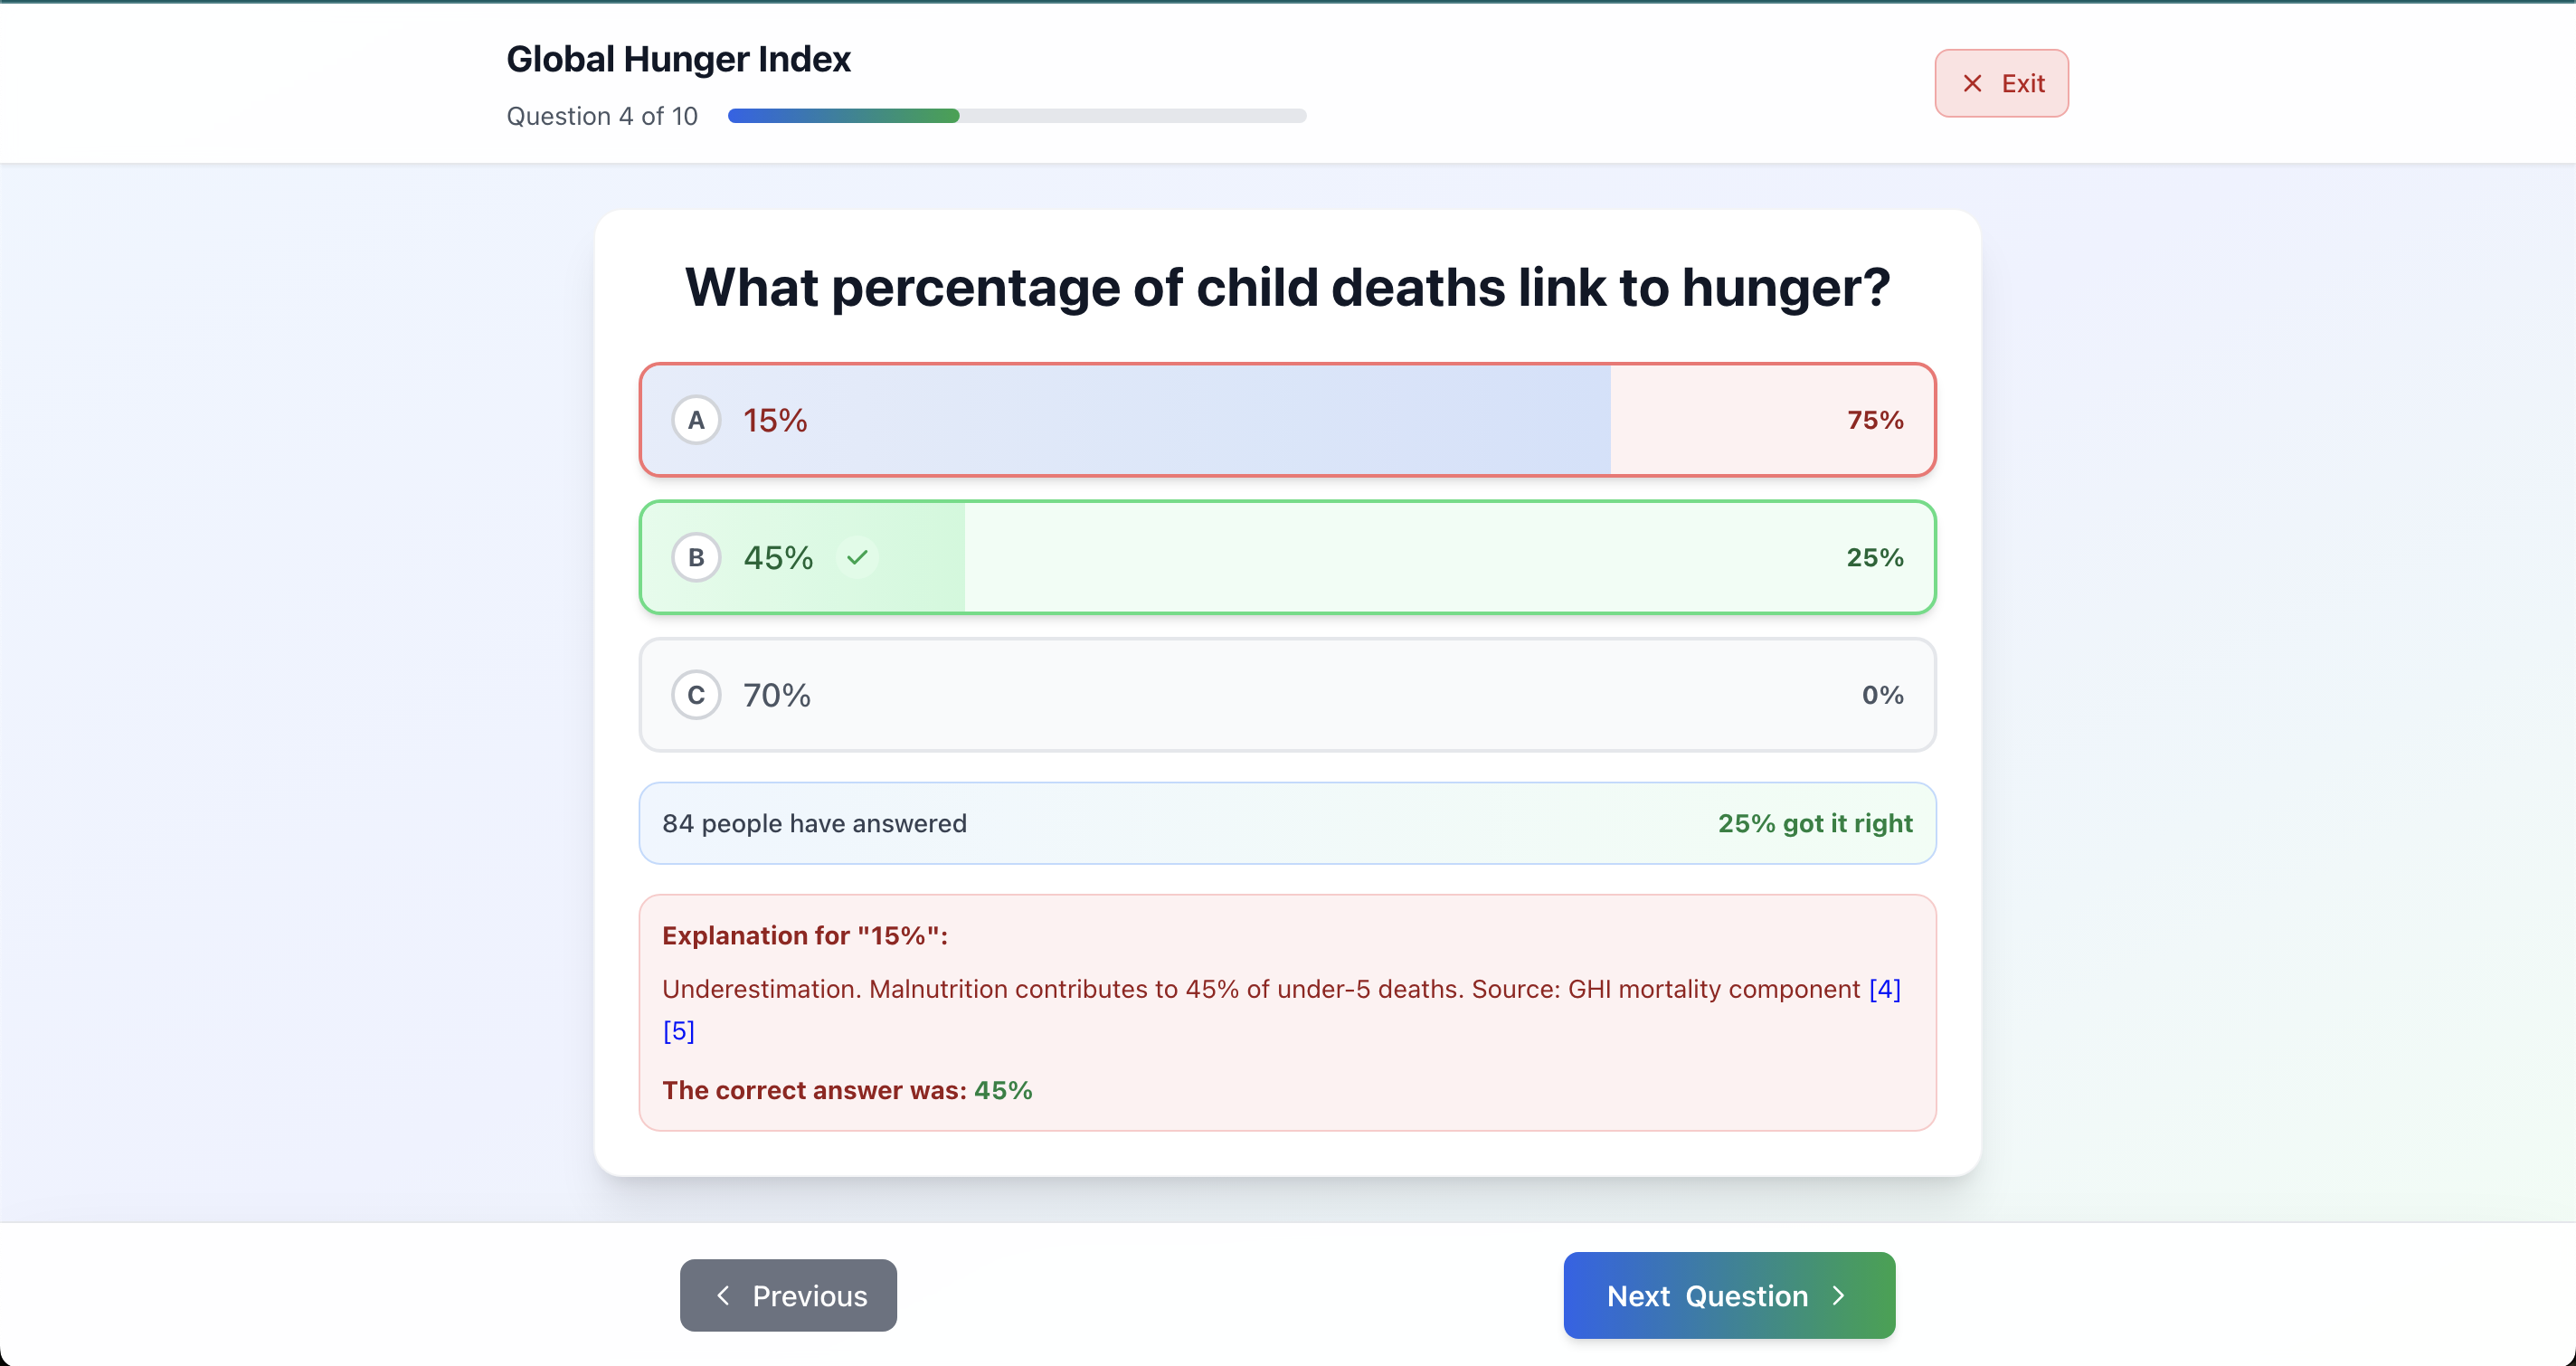The image size is (2576, 1366).
Task: Click the green checkmark beside 45%
Action: point(857,557)
